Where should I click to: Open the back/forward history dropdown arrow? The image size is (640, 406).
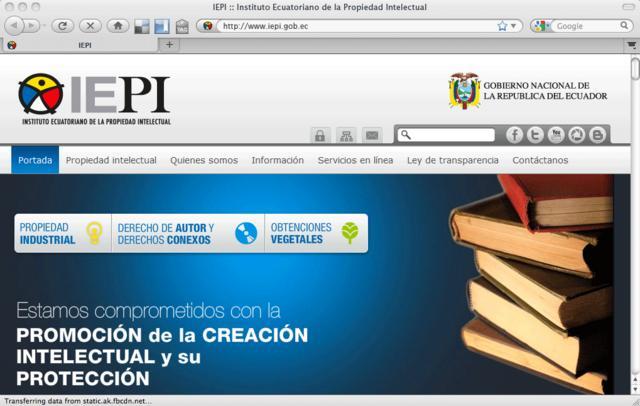[x=44, y=26]
